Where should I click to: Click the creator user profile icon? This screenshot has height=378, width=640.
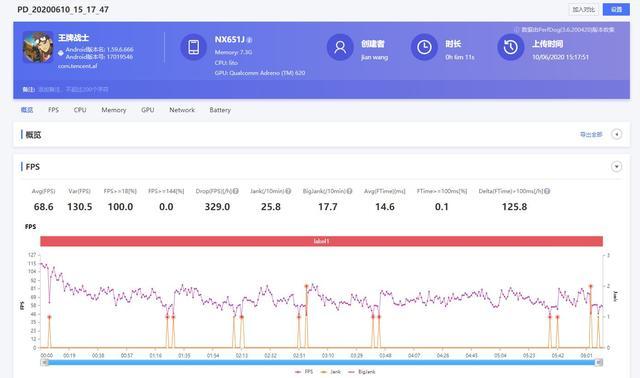(340, 47)
